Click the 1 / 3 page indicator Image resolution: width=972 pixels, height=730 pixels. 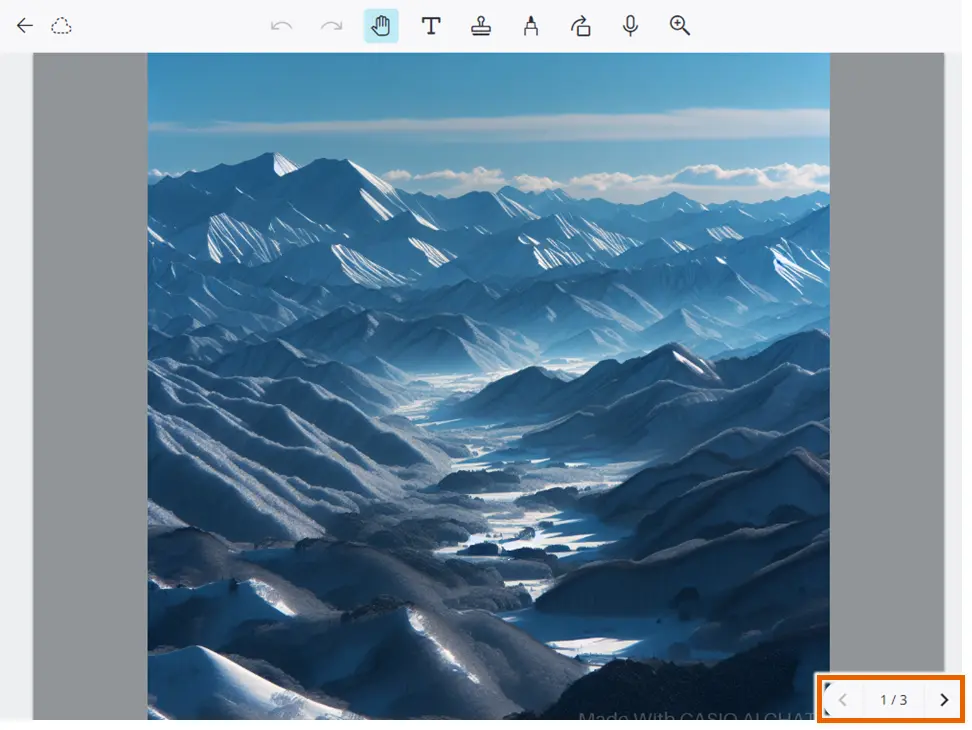(x=893, y=700)
